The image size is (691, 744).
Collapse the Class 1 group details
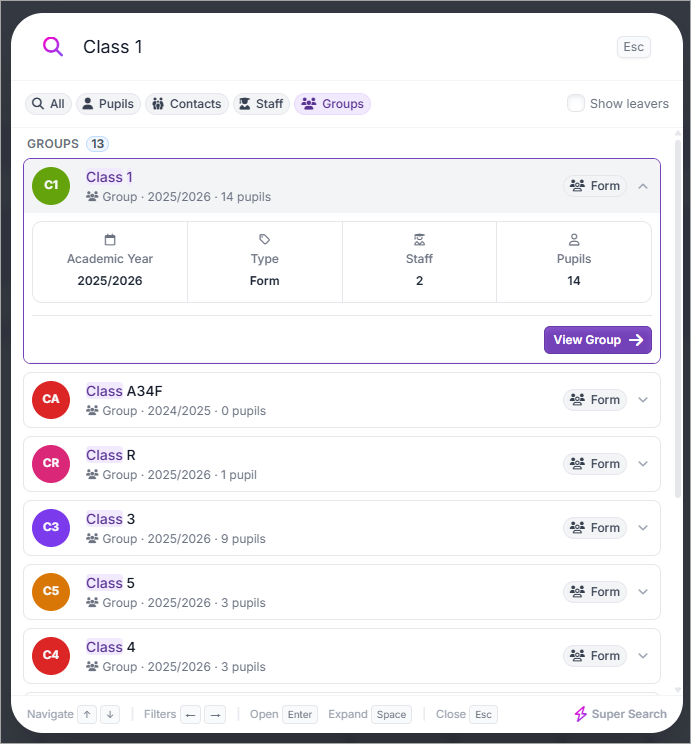643,186
